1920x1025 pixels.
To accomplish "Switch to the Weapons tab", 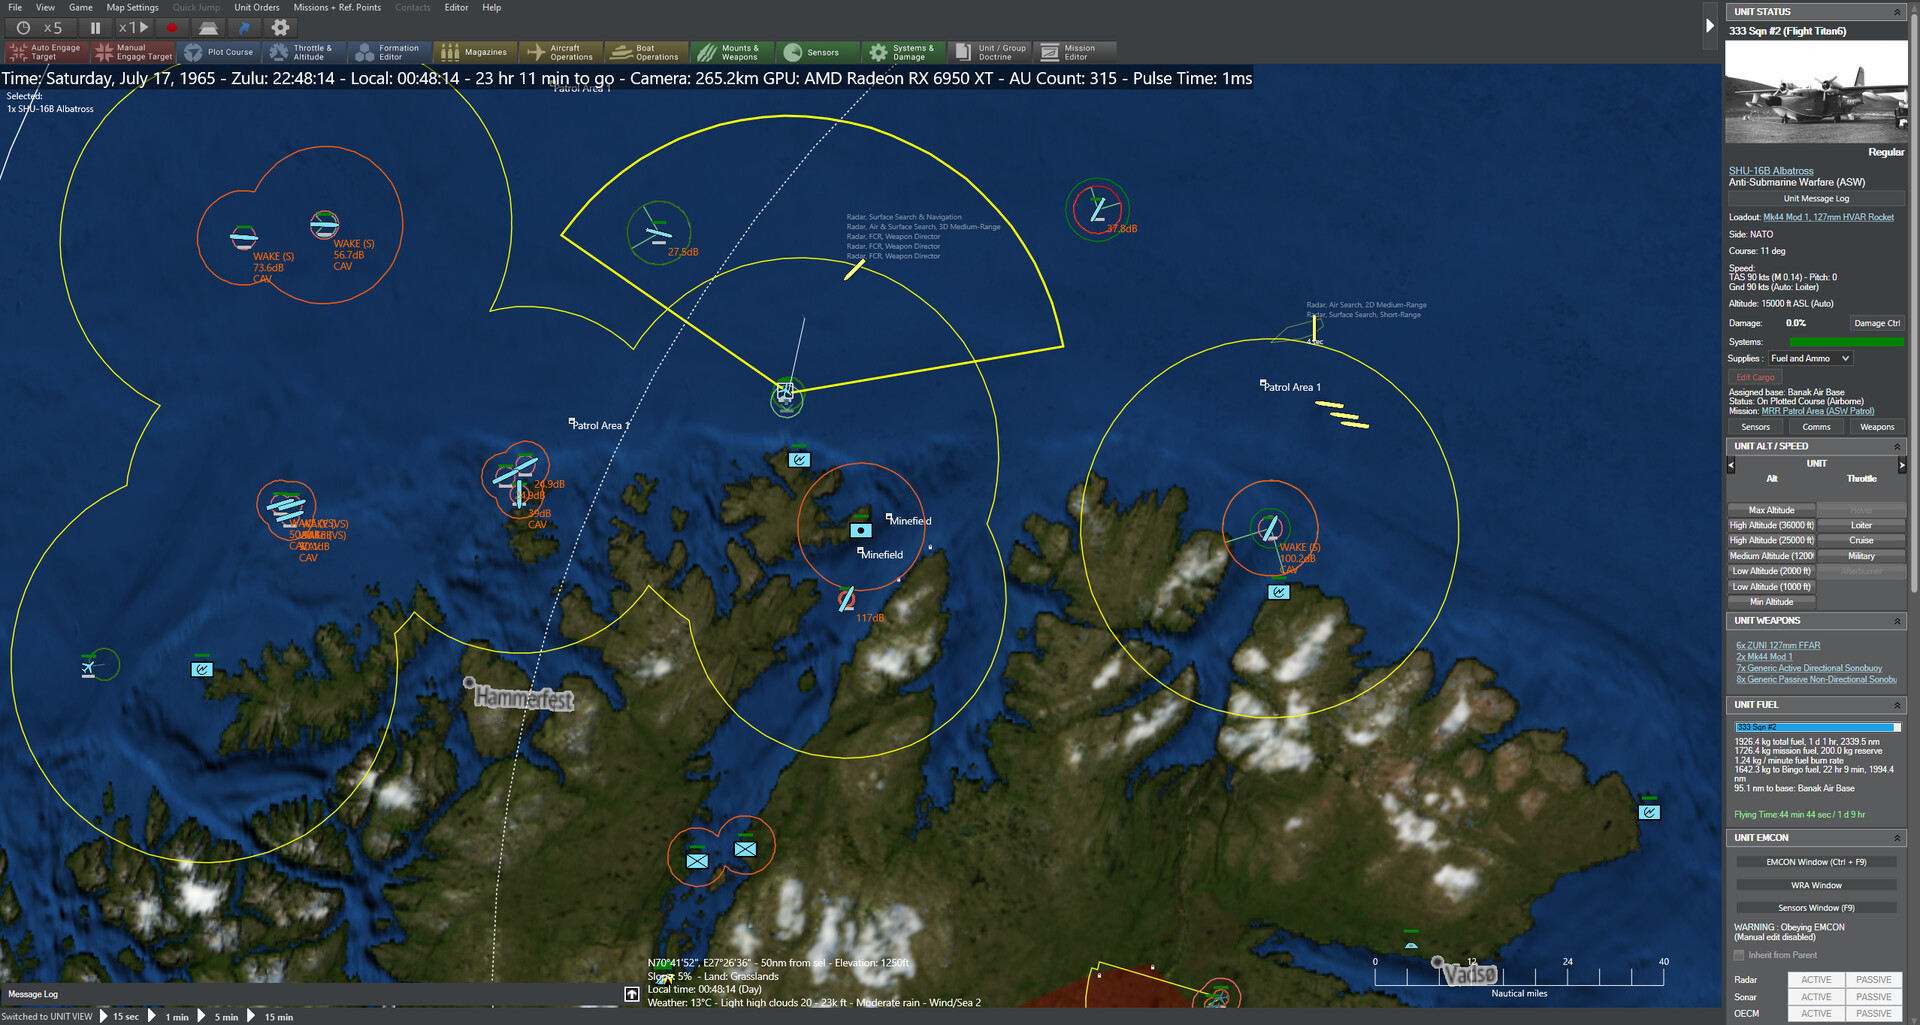I will (x=1876, y=426).
